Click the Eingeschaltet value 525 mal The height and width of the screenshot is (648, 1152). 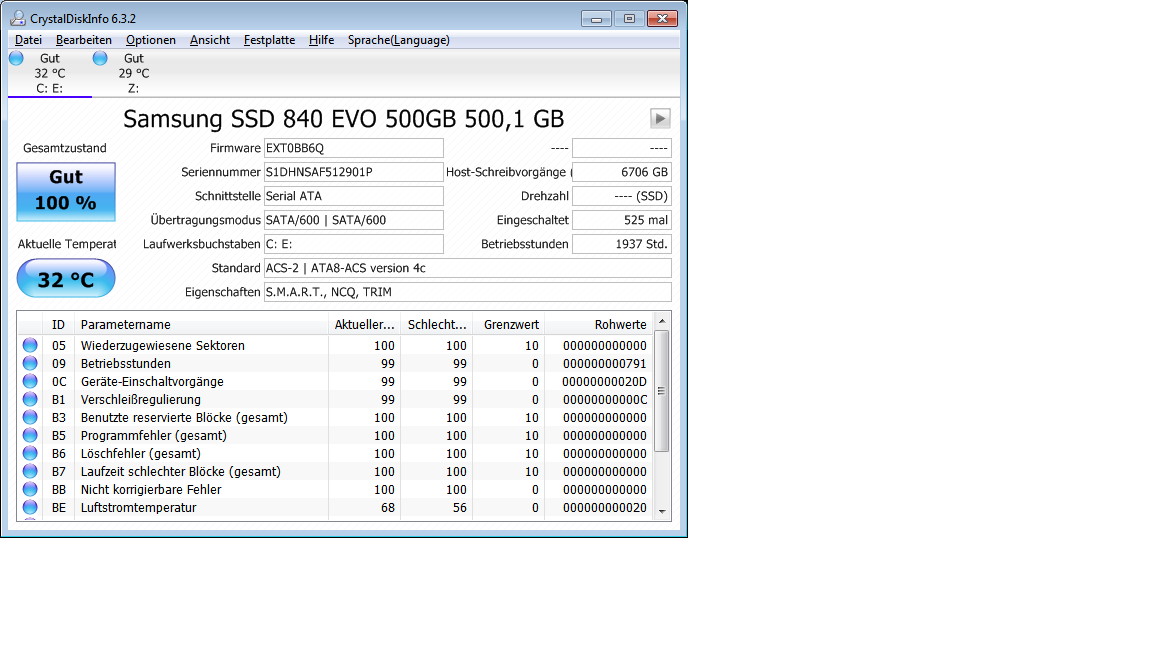[622, 220]
